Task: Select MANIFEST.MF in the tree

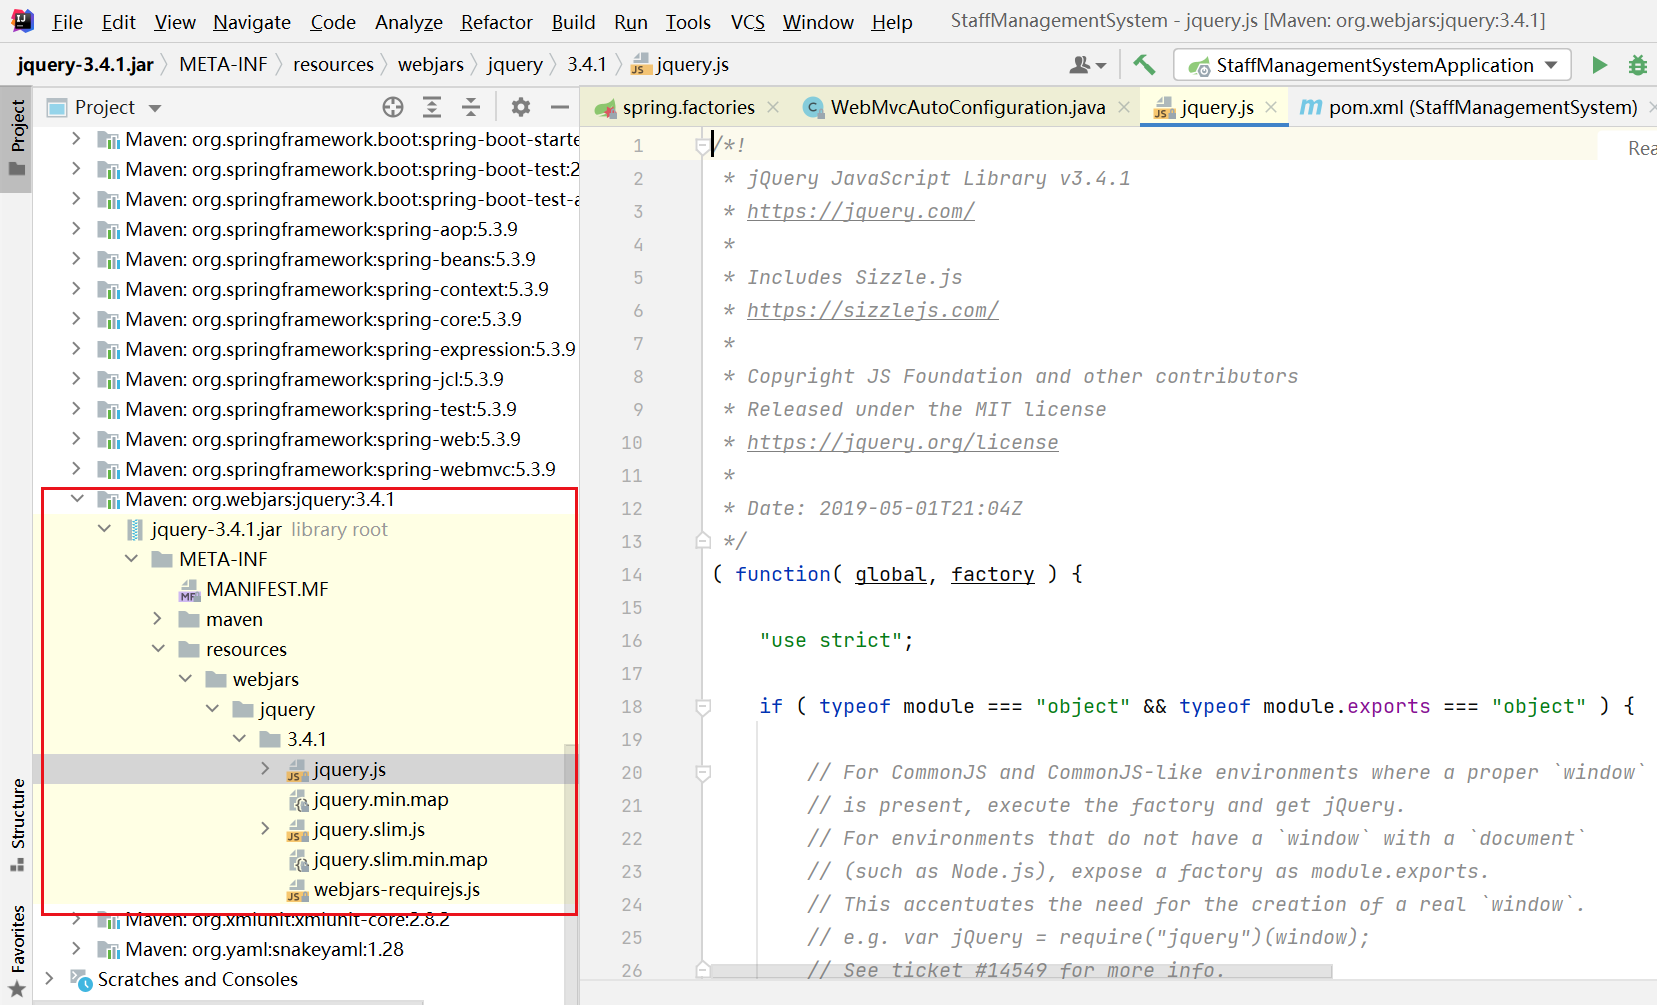Action: tap(267, 589)
